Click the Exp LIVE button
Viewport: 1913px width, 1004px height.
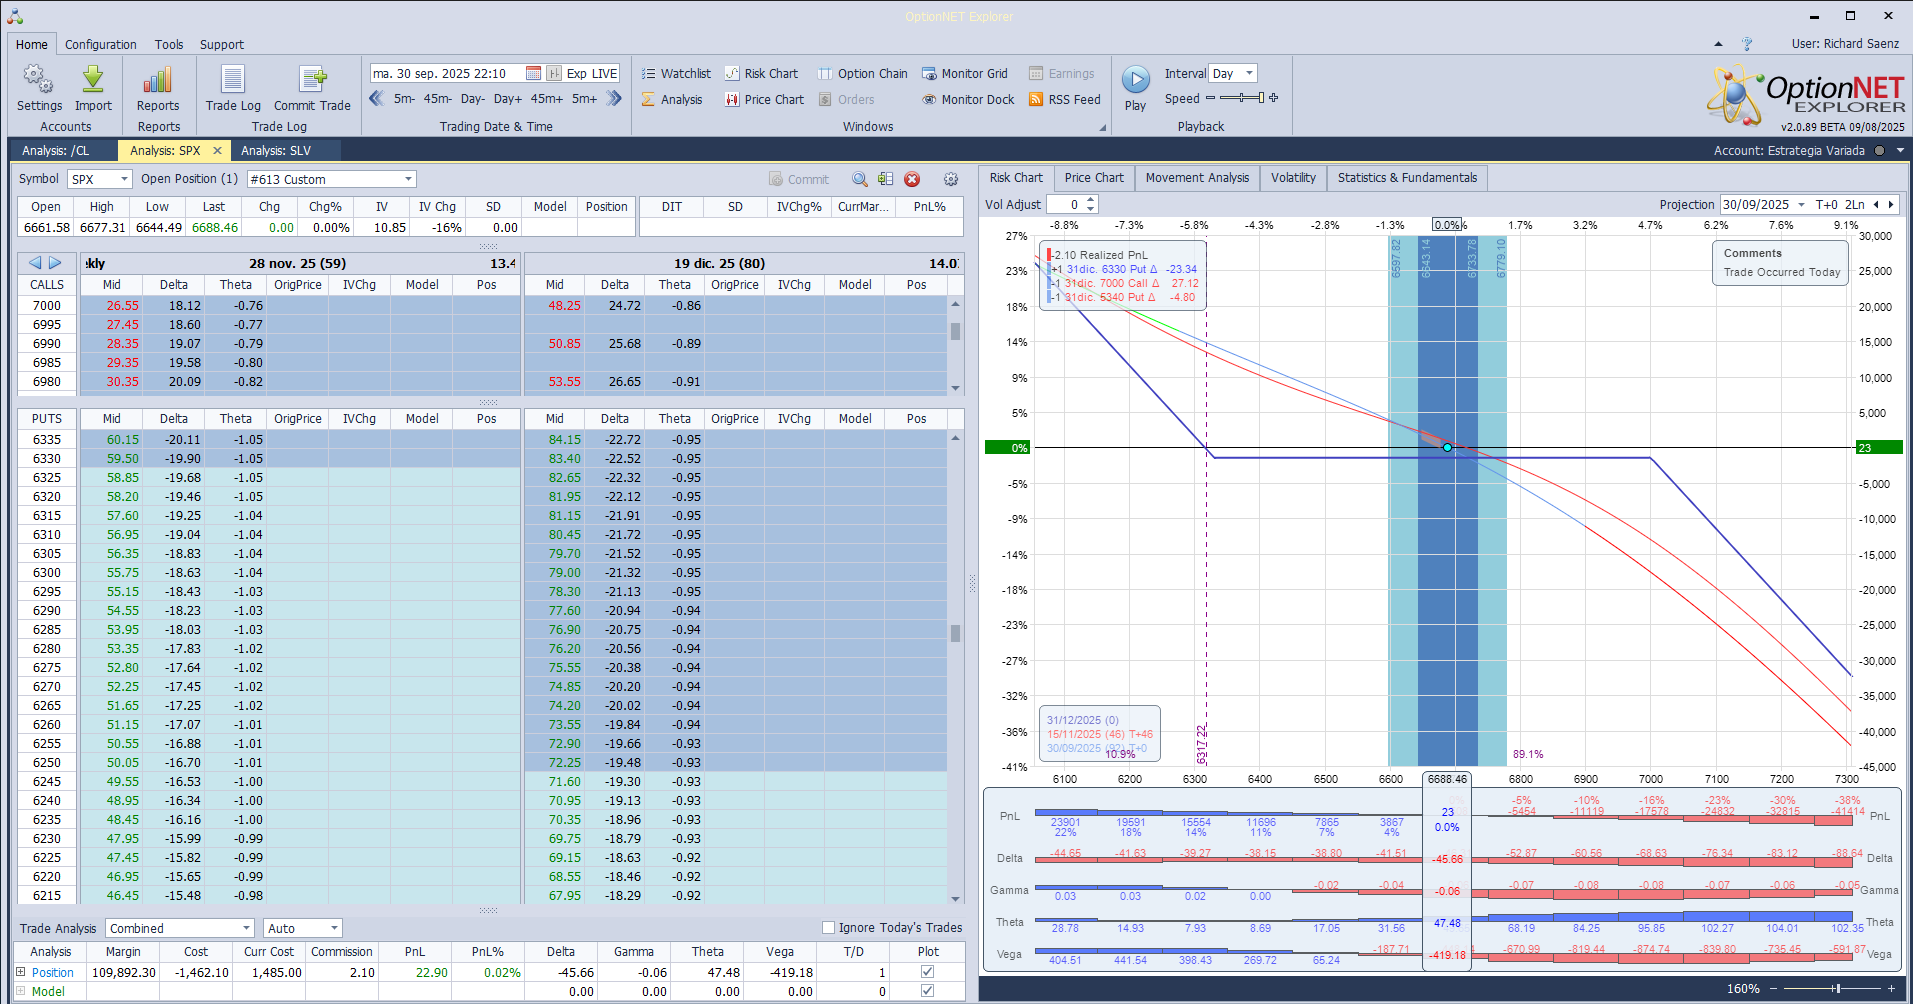coord(591,74)
